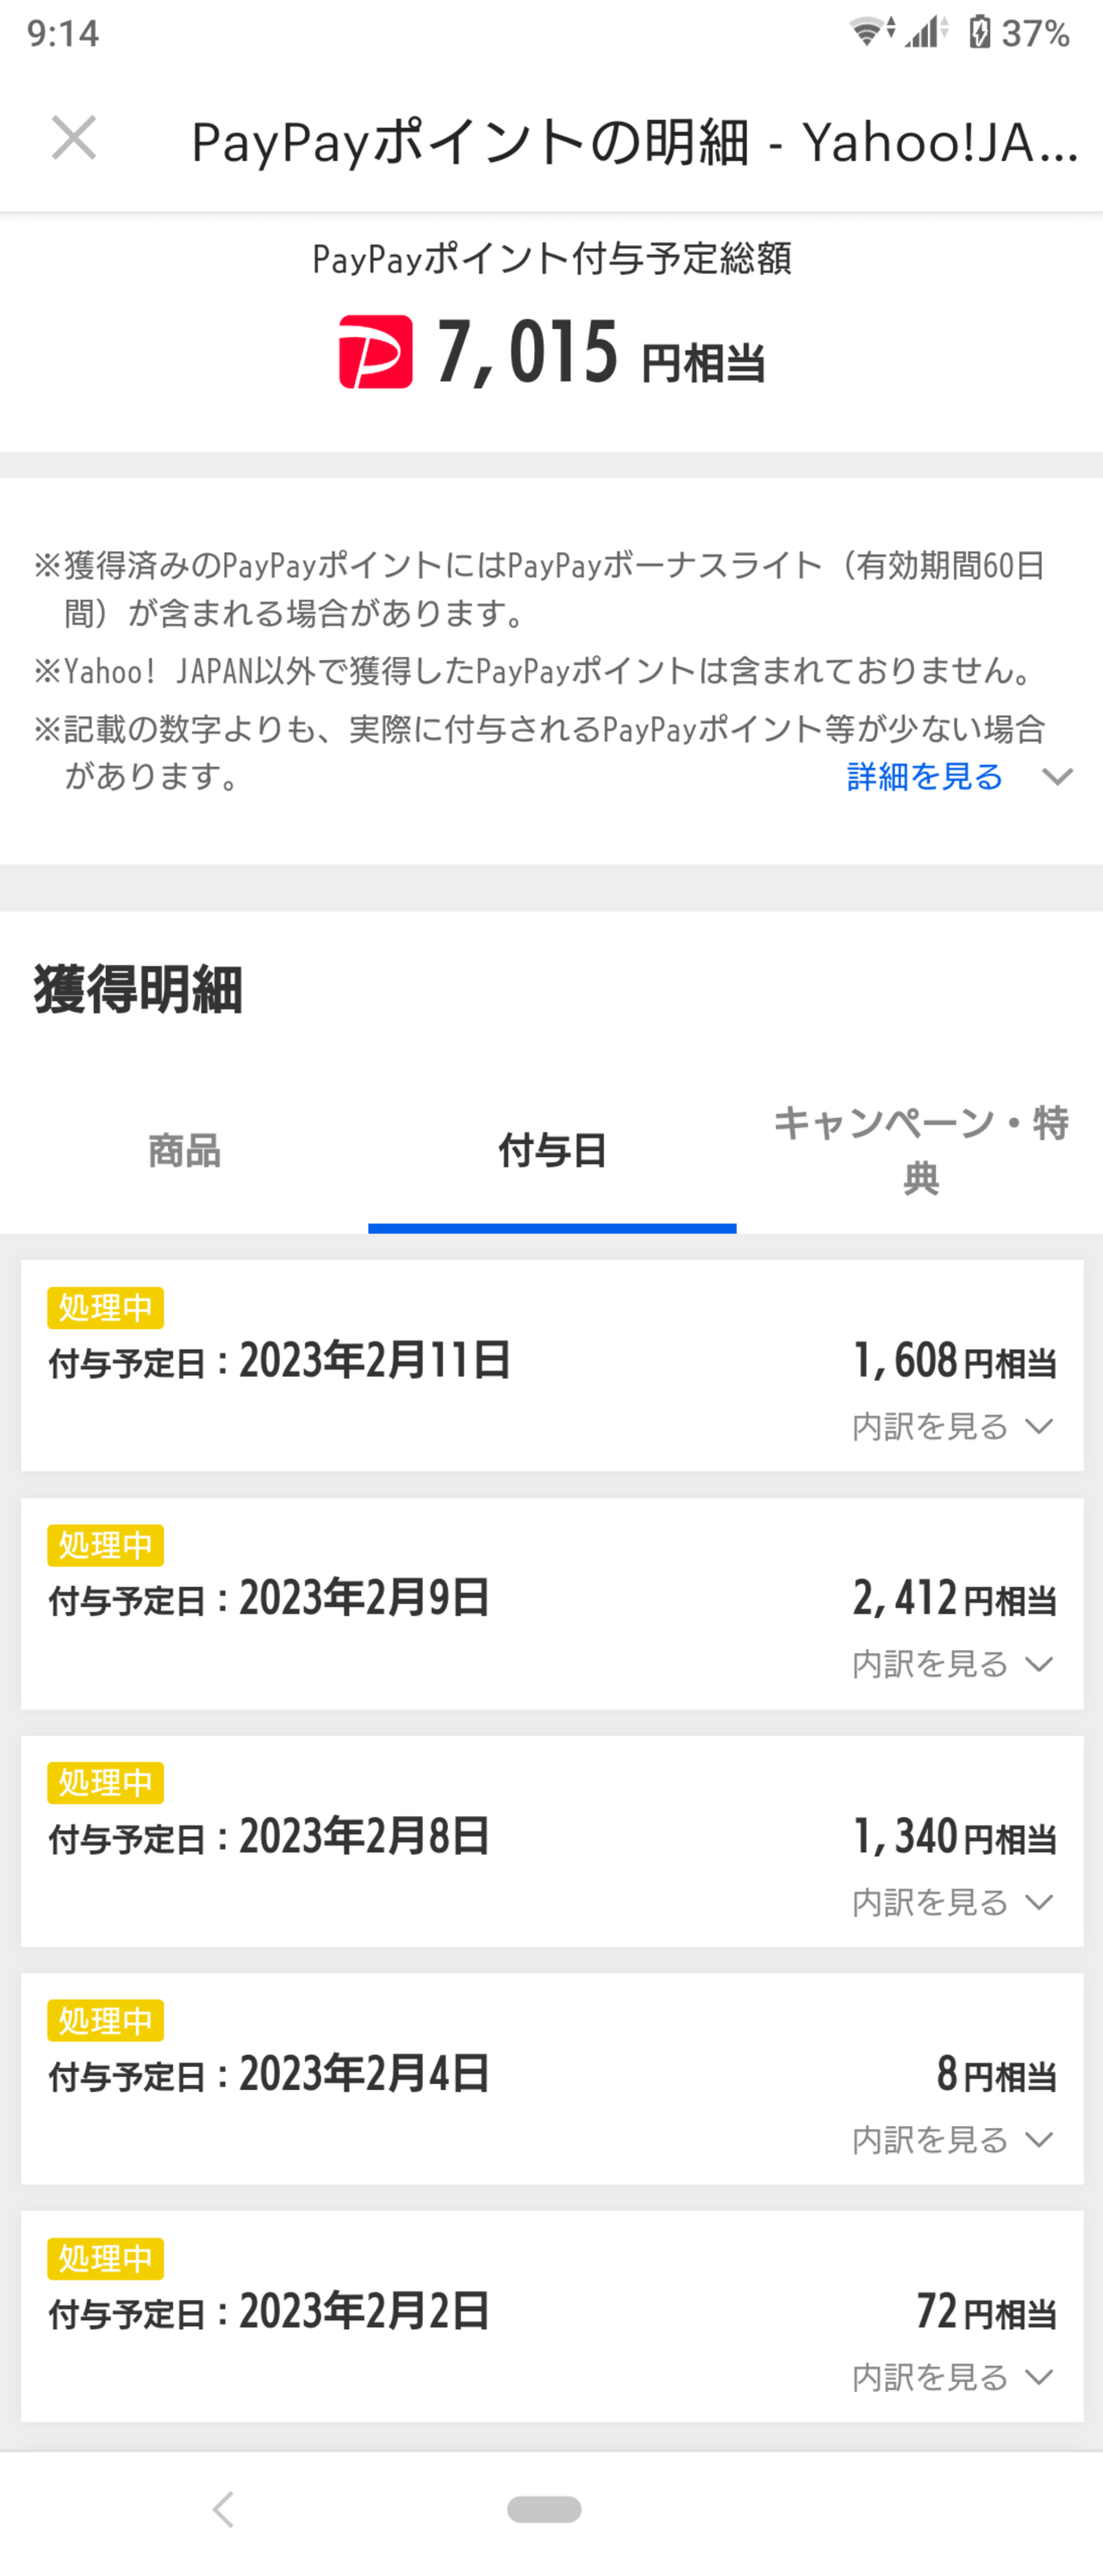The image size is (1103, 2576).
Task: Expand 内訳を見る for February 9 entry
Action: [953, 1664]
